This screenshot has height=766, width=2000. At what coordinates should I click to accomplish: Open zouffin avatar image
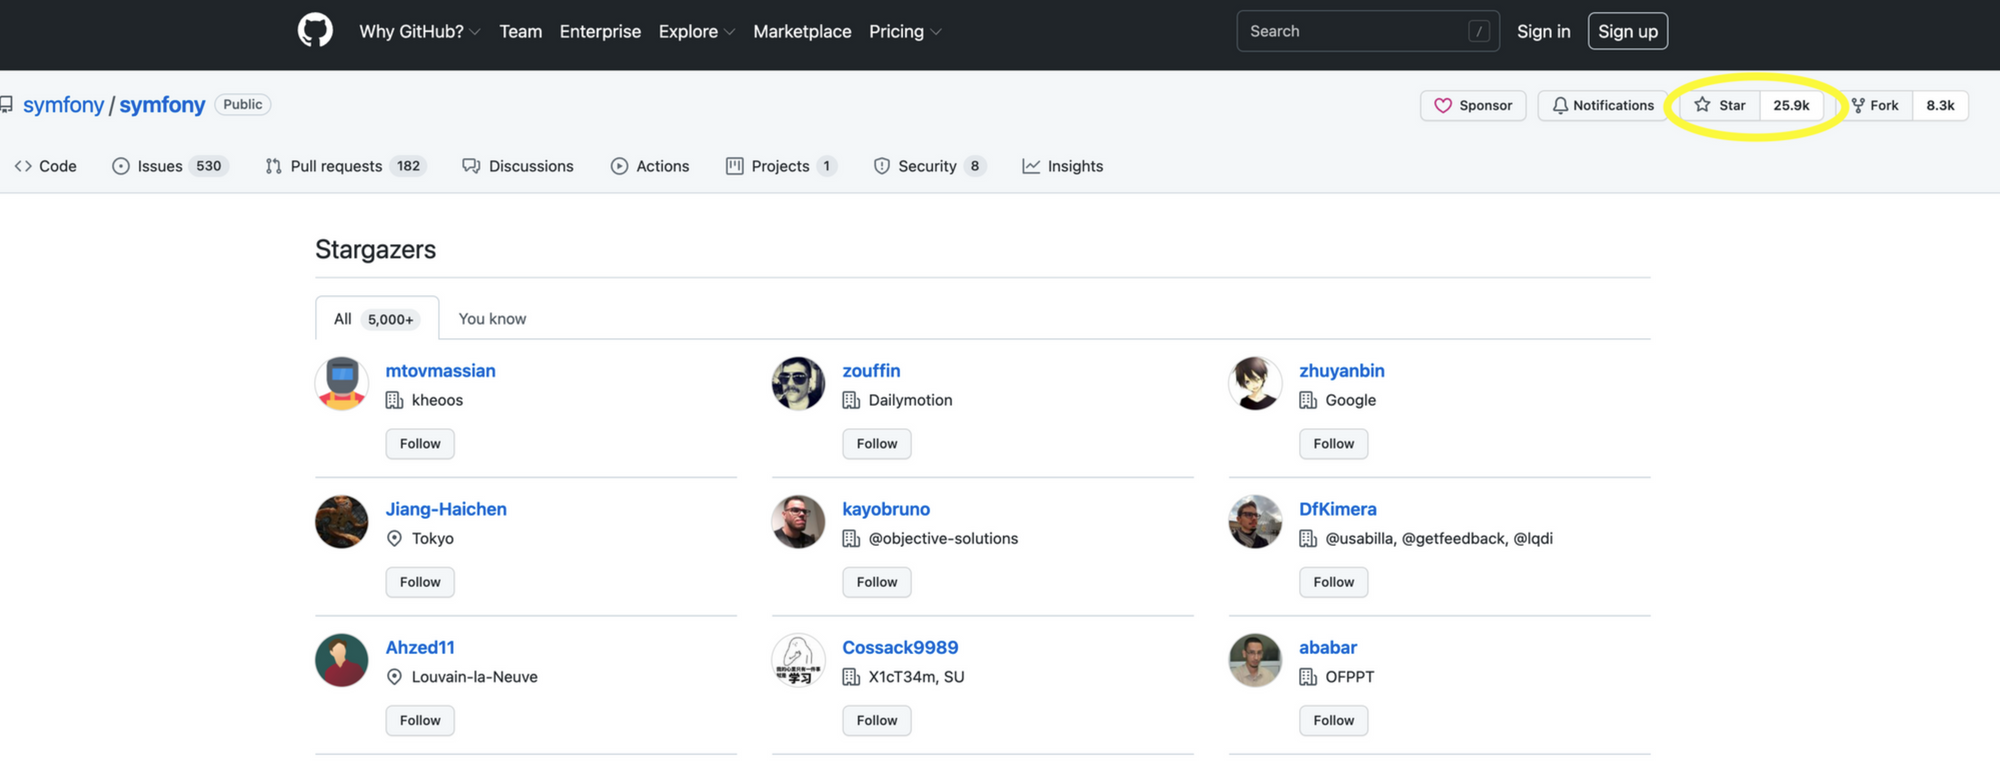point(798,383)
